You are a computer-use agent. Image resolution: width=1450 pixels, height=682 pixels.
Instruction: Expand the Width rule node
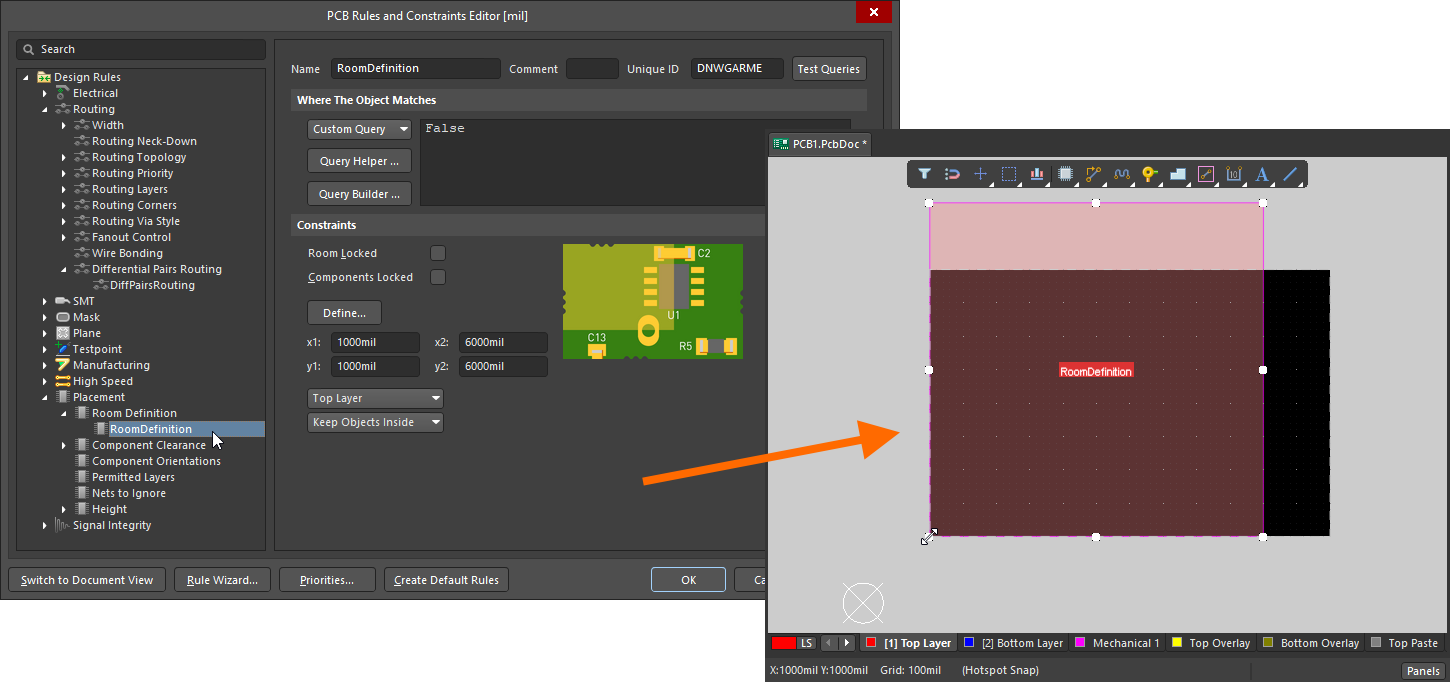[64, 125]
